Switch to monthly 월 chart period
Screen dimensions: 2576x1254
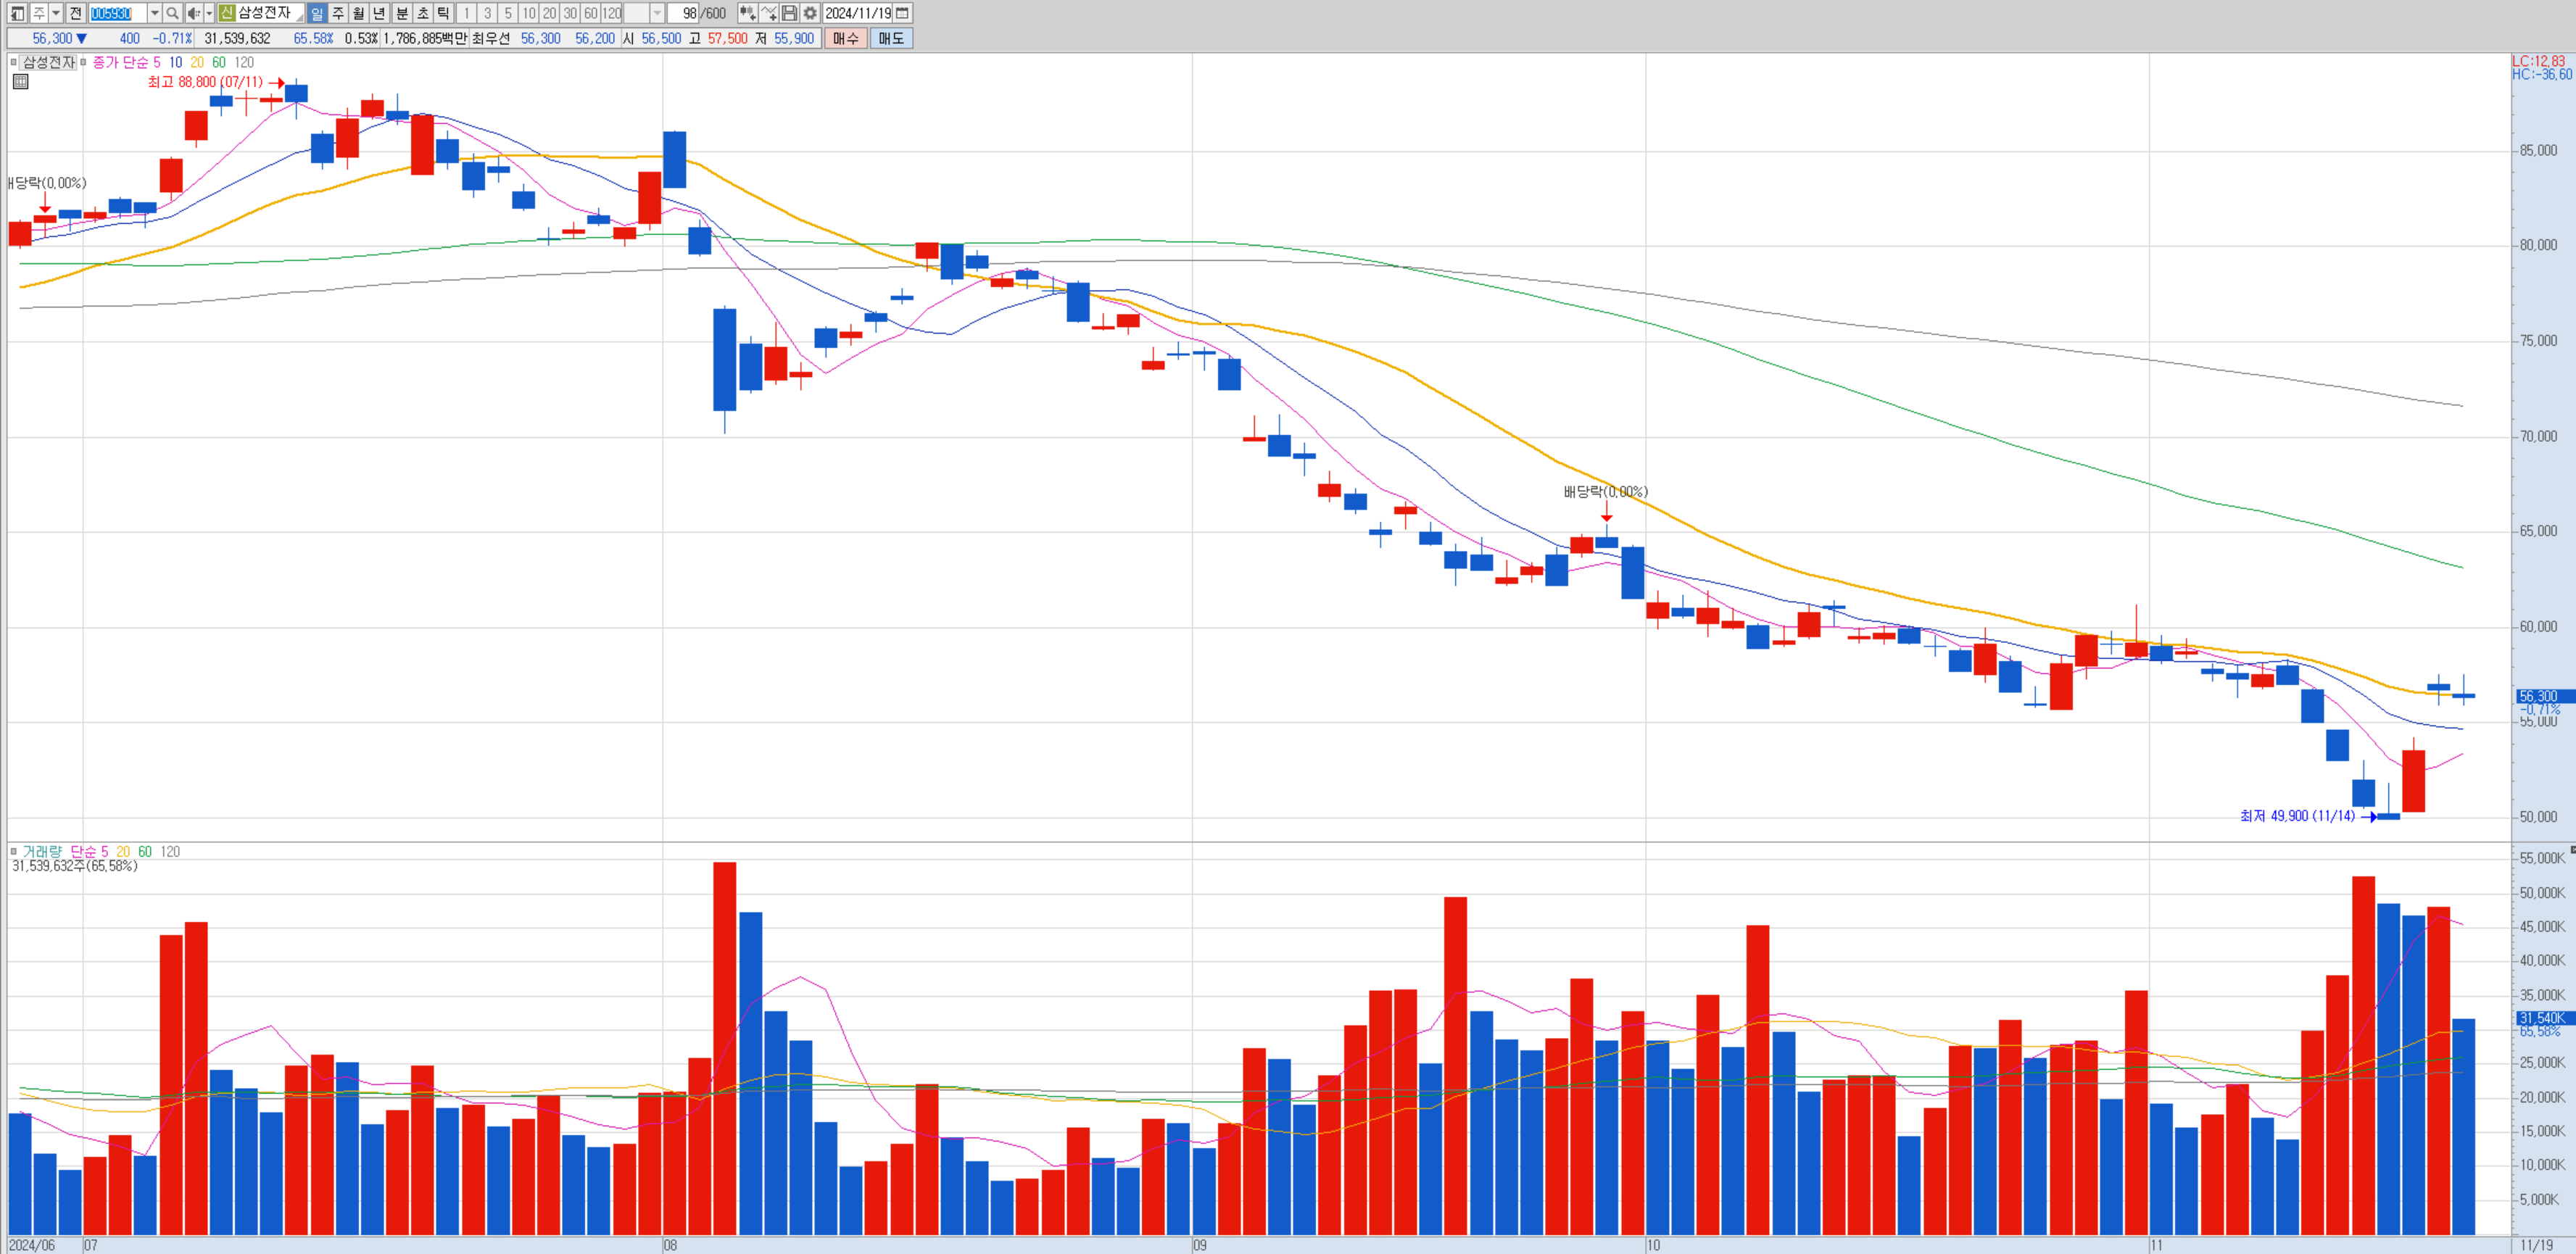[358, 13]
